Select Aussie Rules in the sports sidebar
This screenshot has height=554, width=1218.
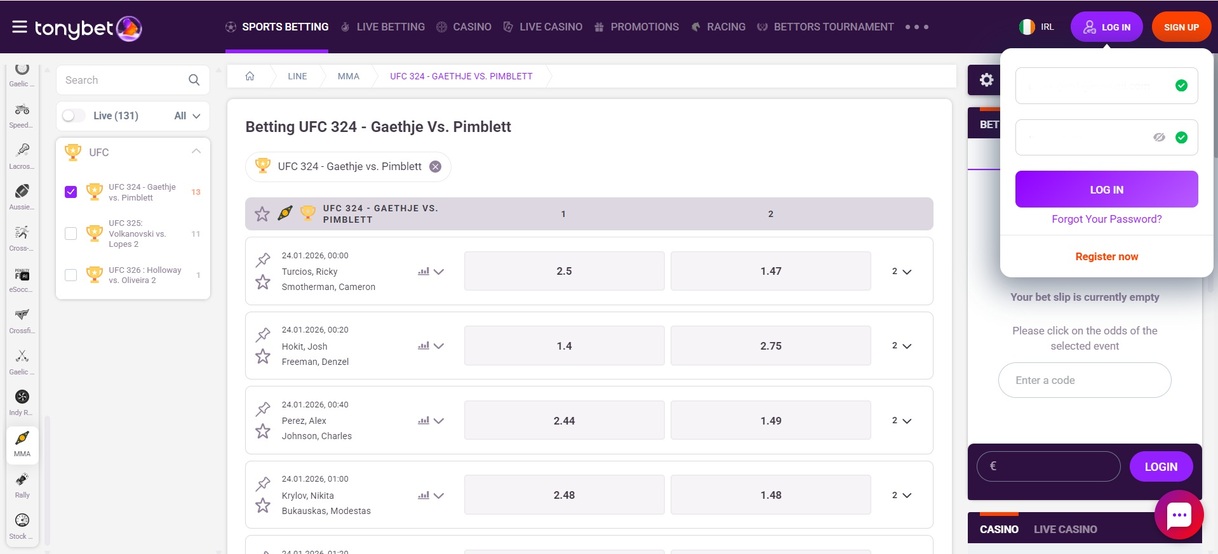[22, 197]
